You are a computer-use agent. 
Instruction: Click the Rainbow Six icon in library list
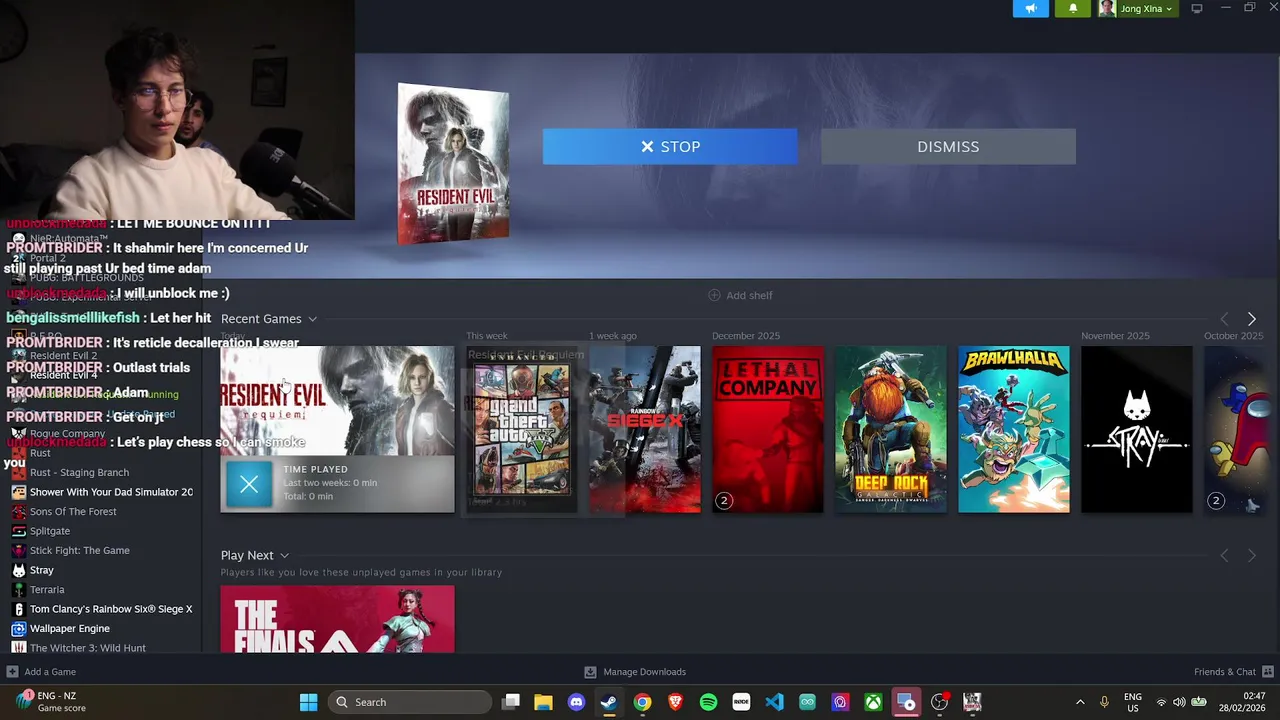pos(18,609)
